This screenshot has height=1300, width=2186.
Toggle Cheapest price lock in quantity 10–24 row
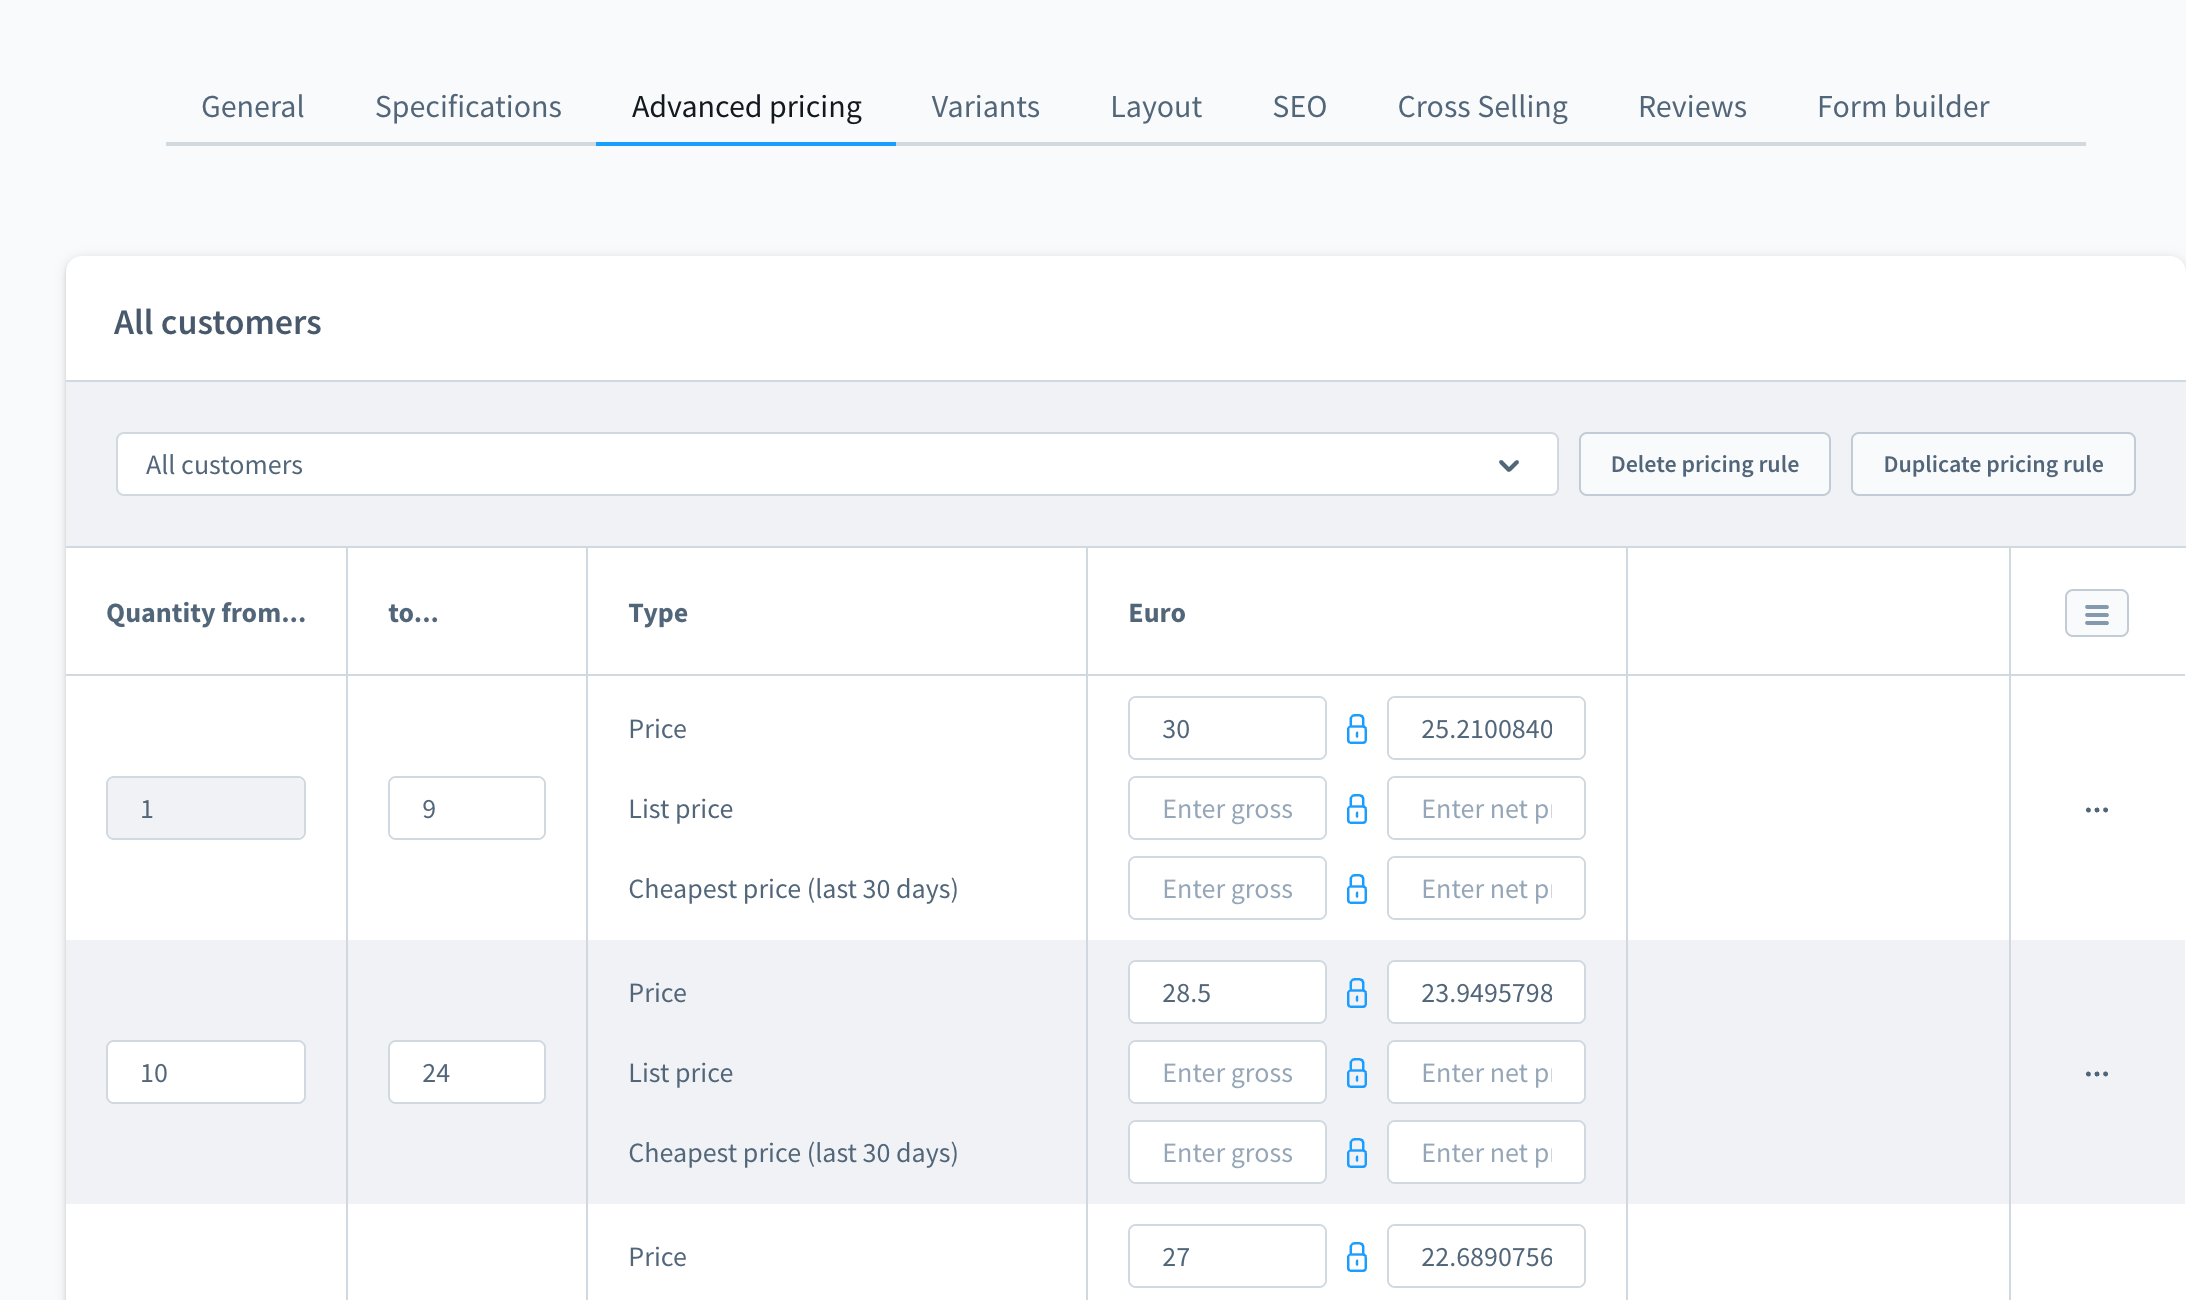pos(1357,1153)
